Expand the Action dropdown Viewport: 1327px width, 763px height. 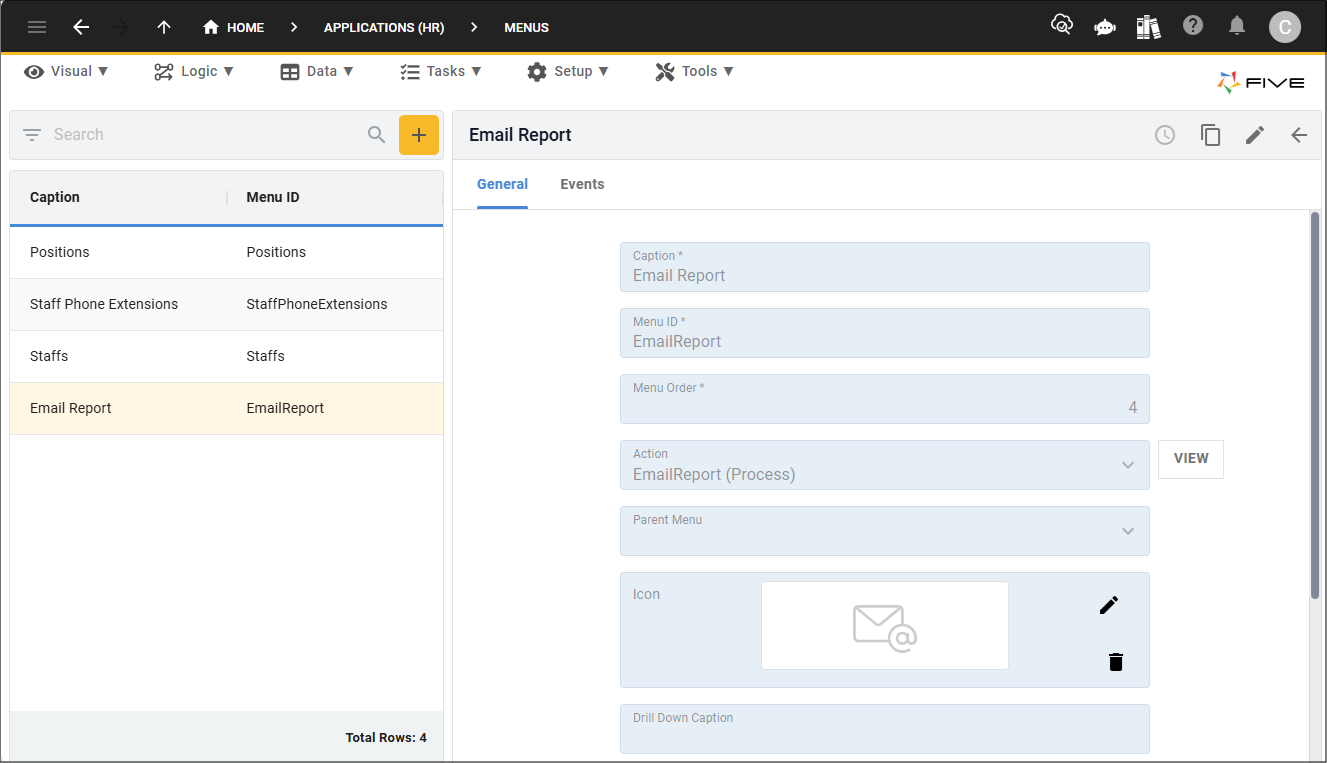click(x=1128, y=465)
